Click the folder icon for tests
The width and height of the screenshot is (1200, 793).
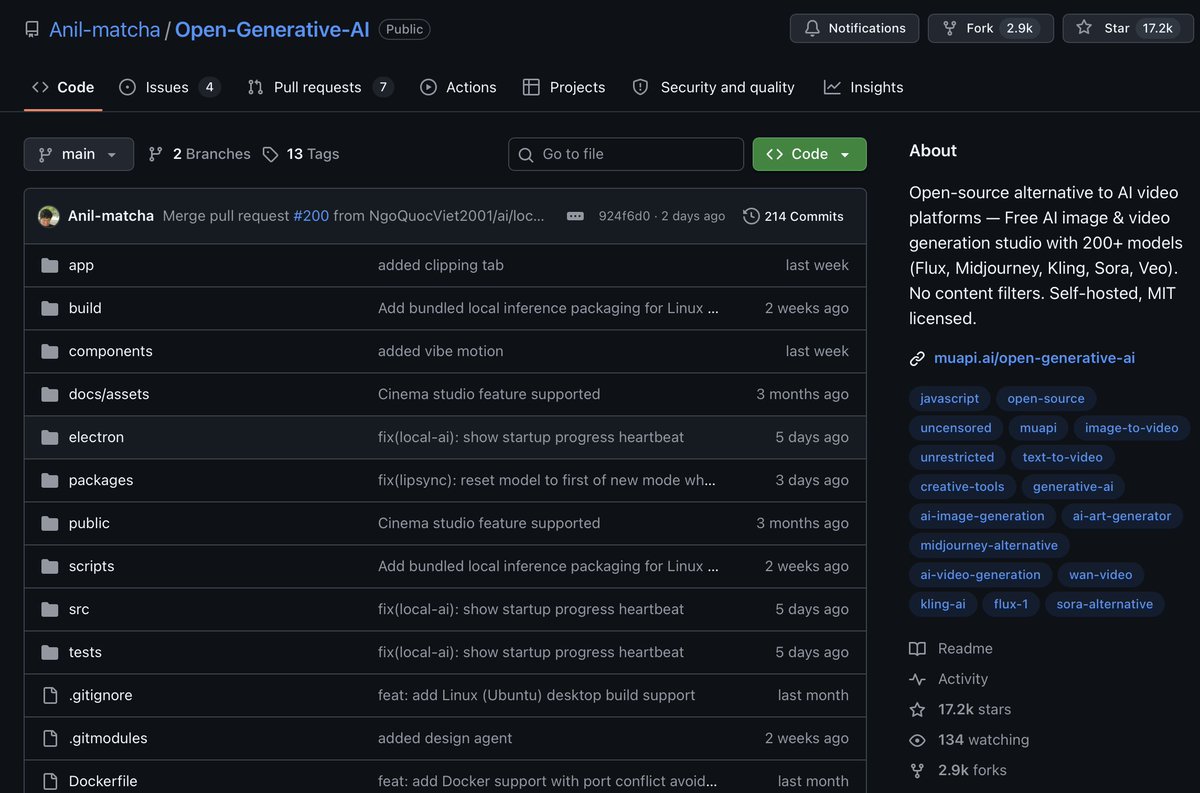(x=50, y=652)
